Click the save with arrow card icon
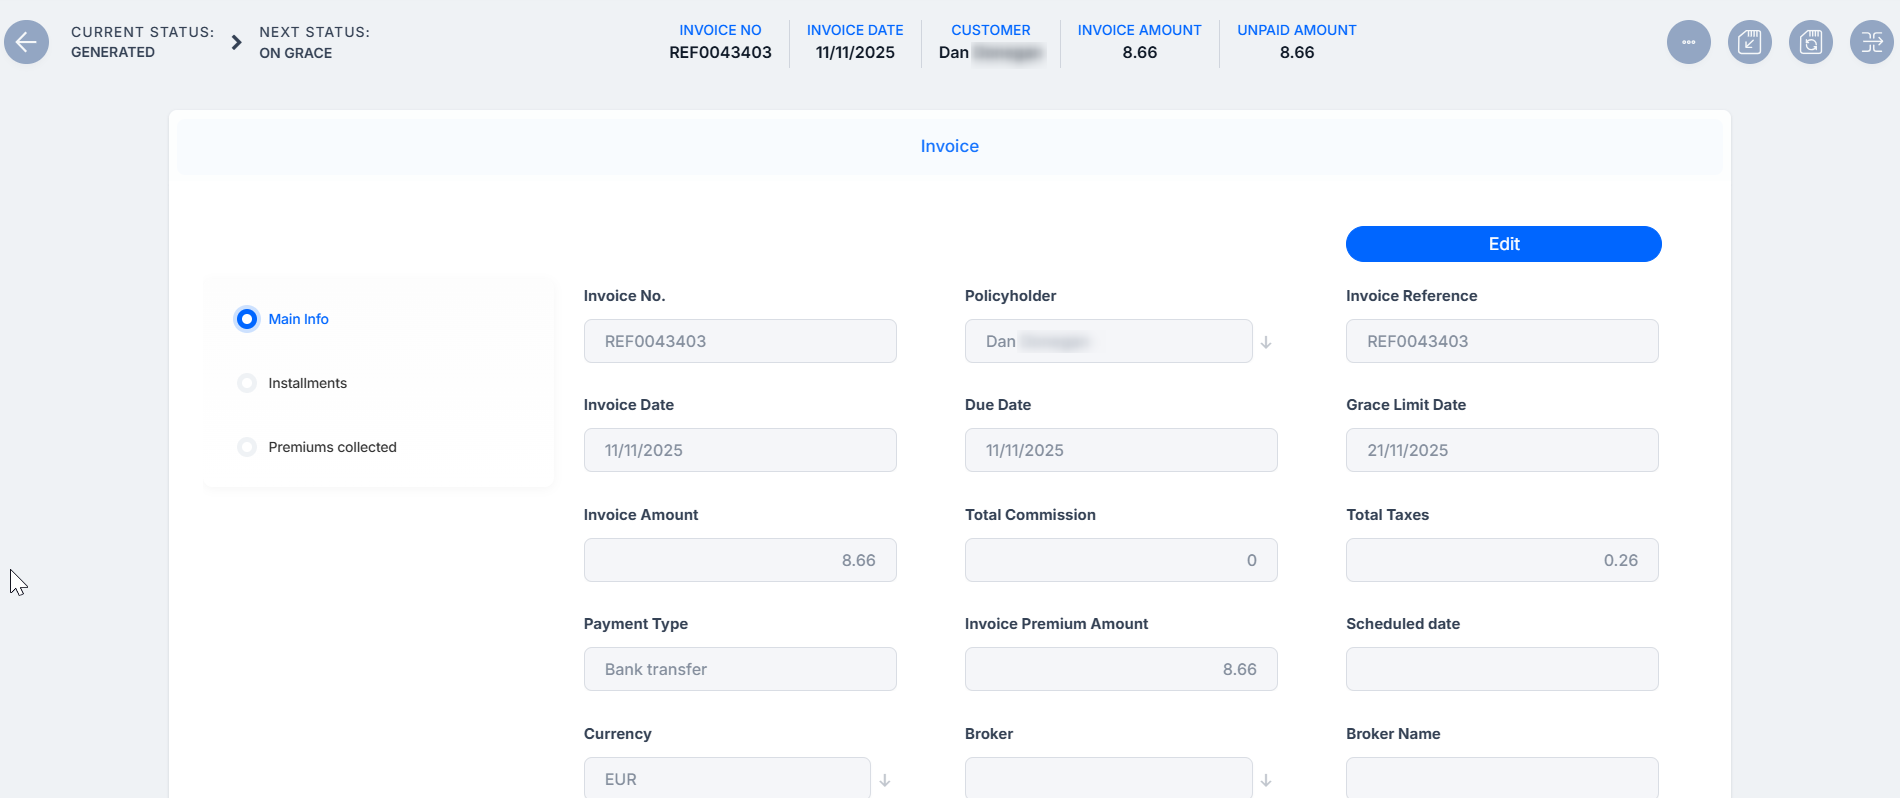This screenshot has width=1900, height=798. 1749,42
